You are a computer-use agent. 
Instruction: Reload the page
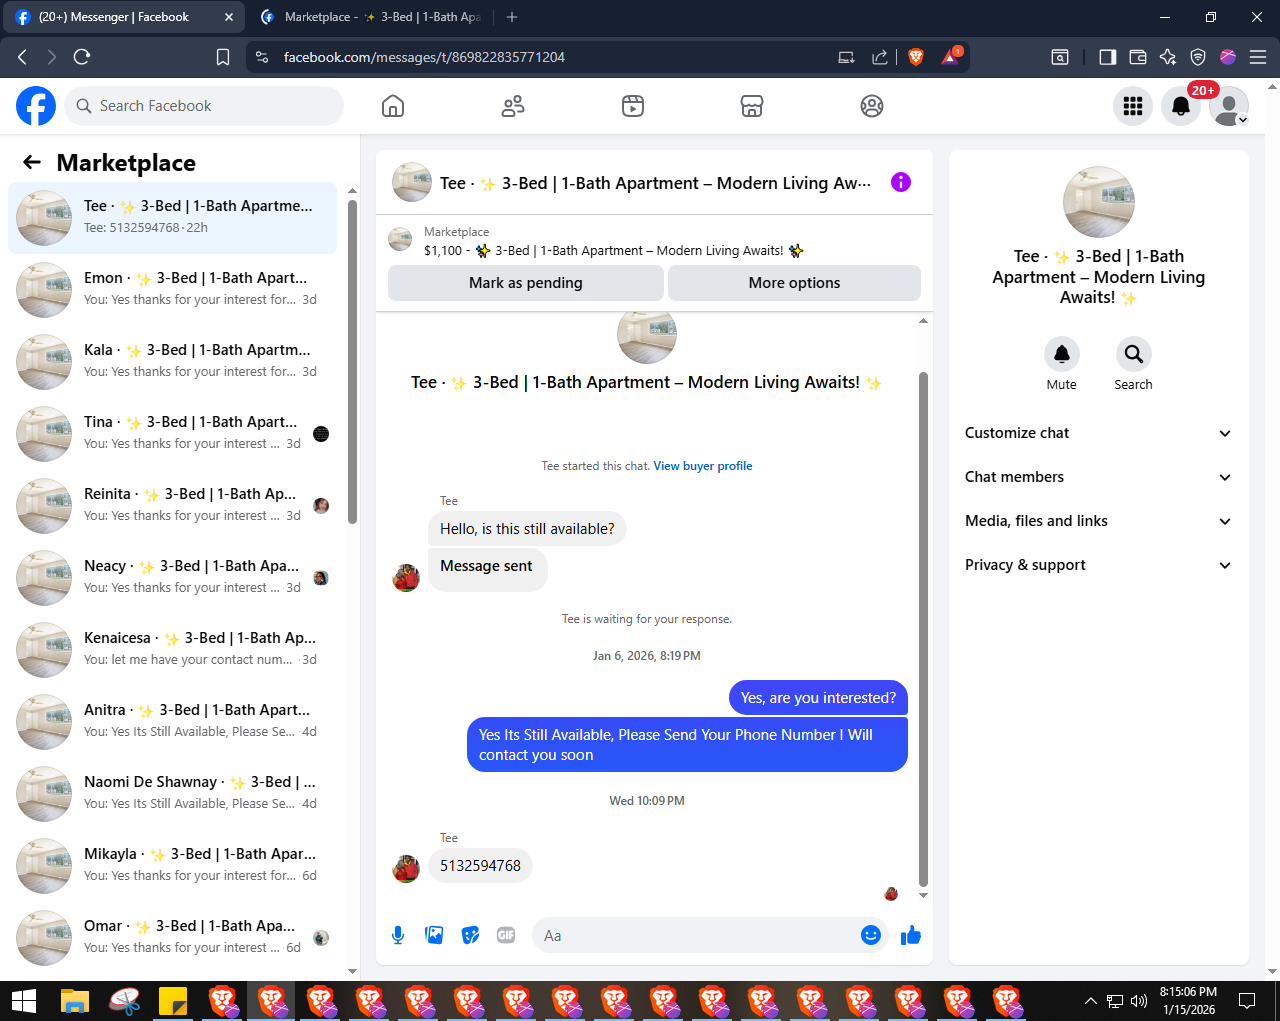coord(82,57)
